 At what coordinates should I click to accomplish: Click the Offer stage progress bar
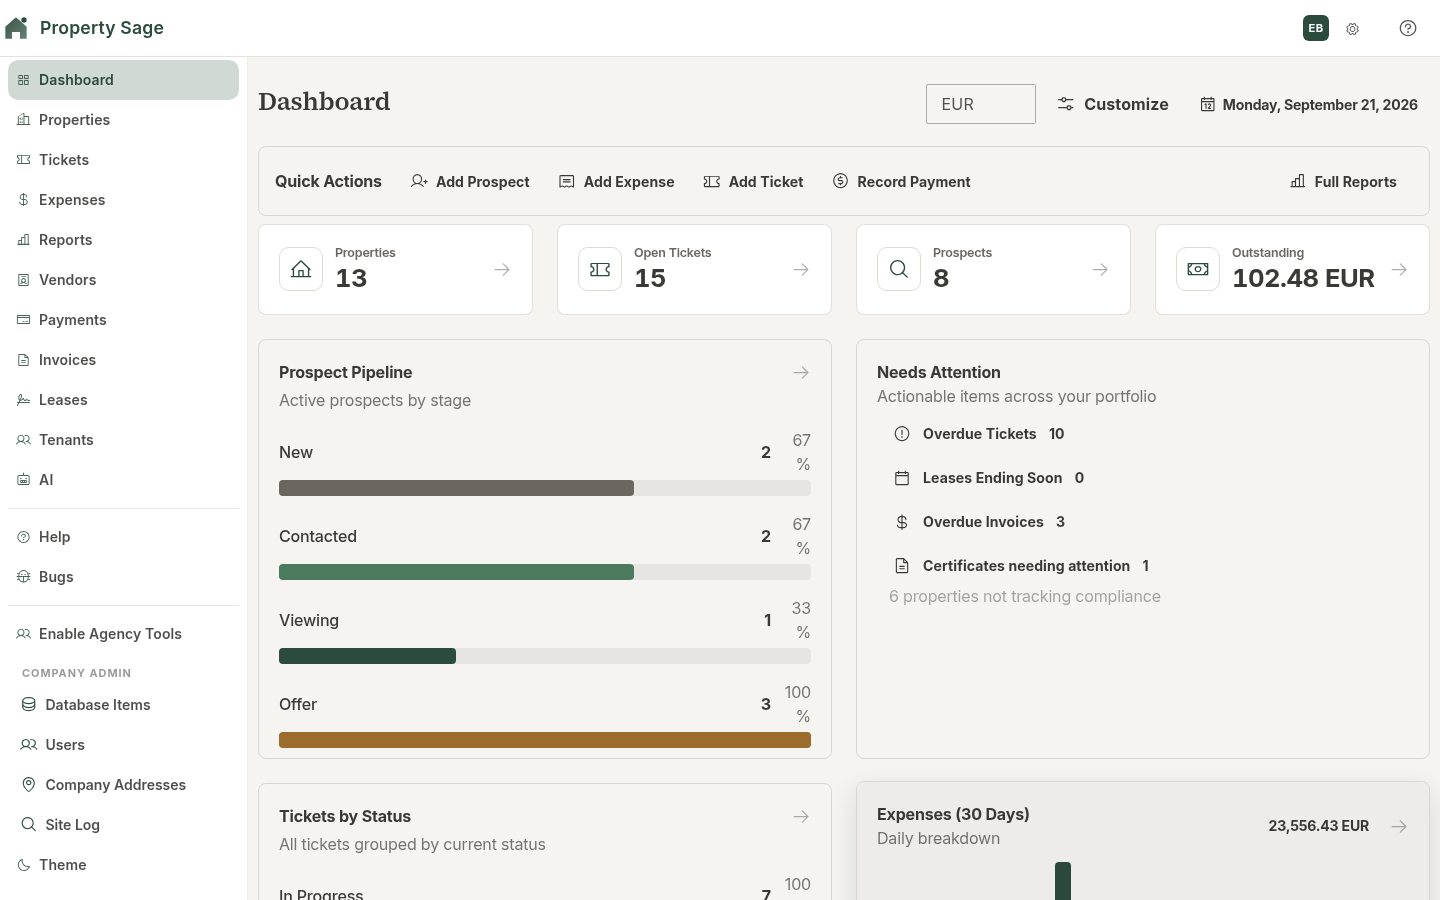545,740
